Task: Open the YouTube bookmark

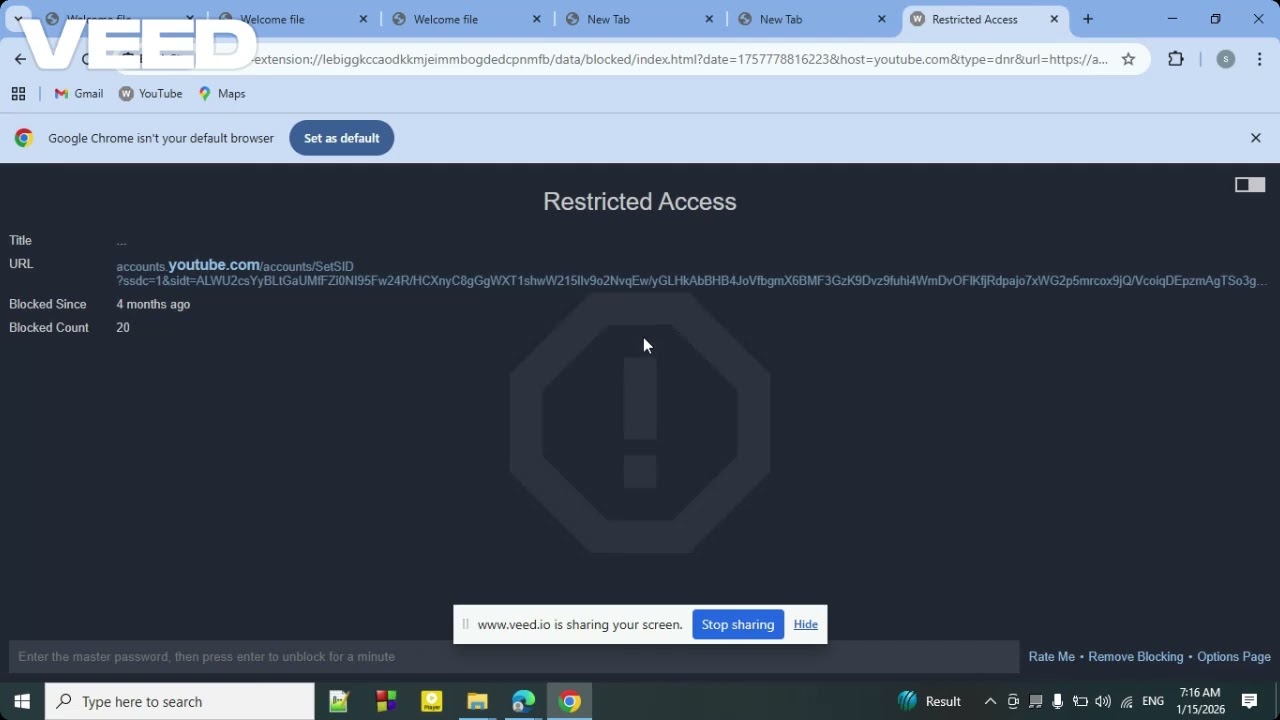Action: pos(151,94)
